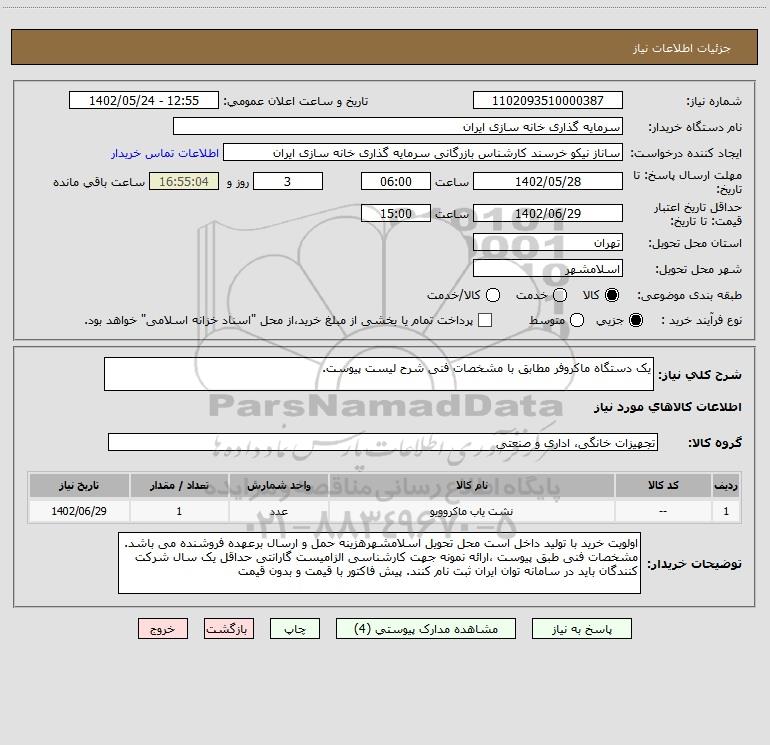Click the requester field ساناز نیکو خرسند
This screenshot has width=770, height=745.
tap(423, 153)
